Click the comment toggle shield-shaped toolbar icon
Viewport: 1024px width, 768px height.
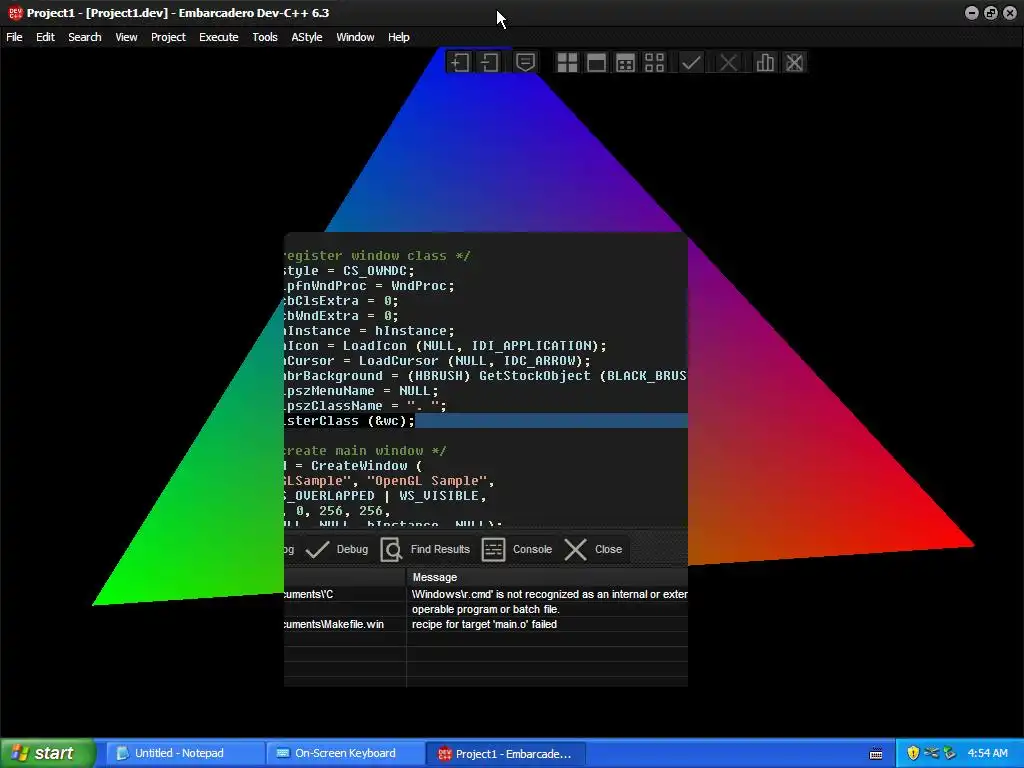(525, 63)
